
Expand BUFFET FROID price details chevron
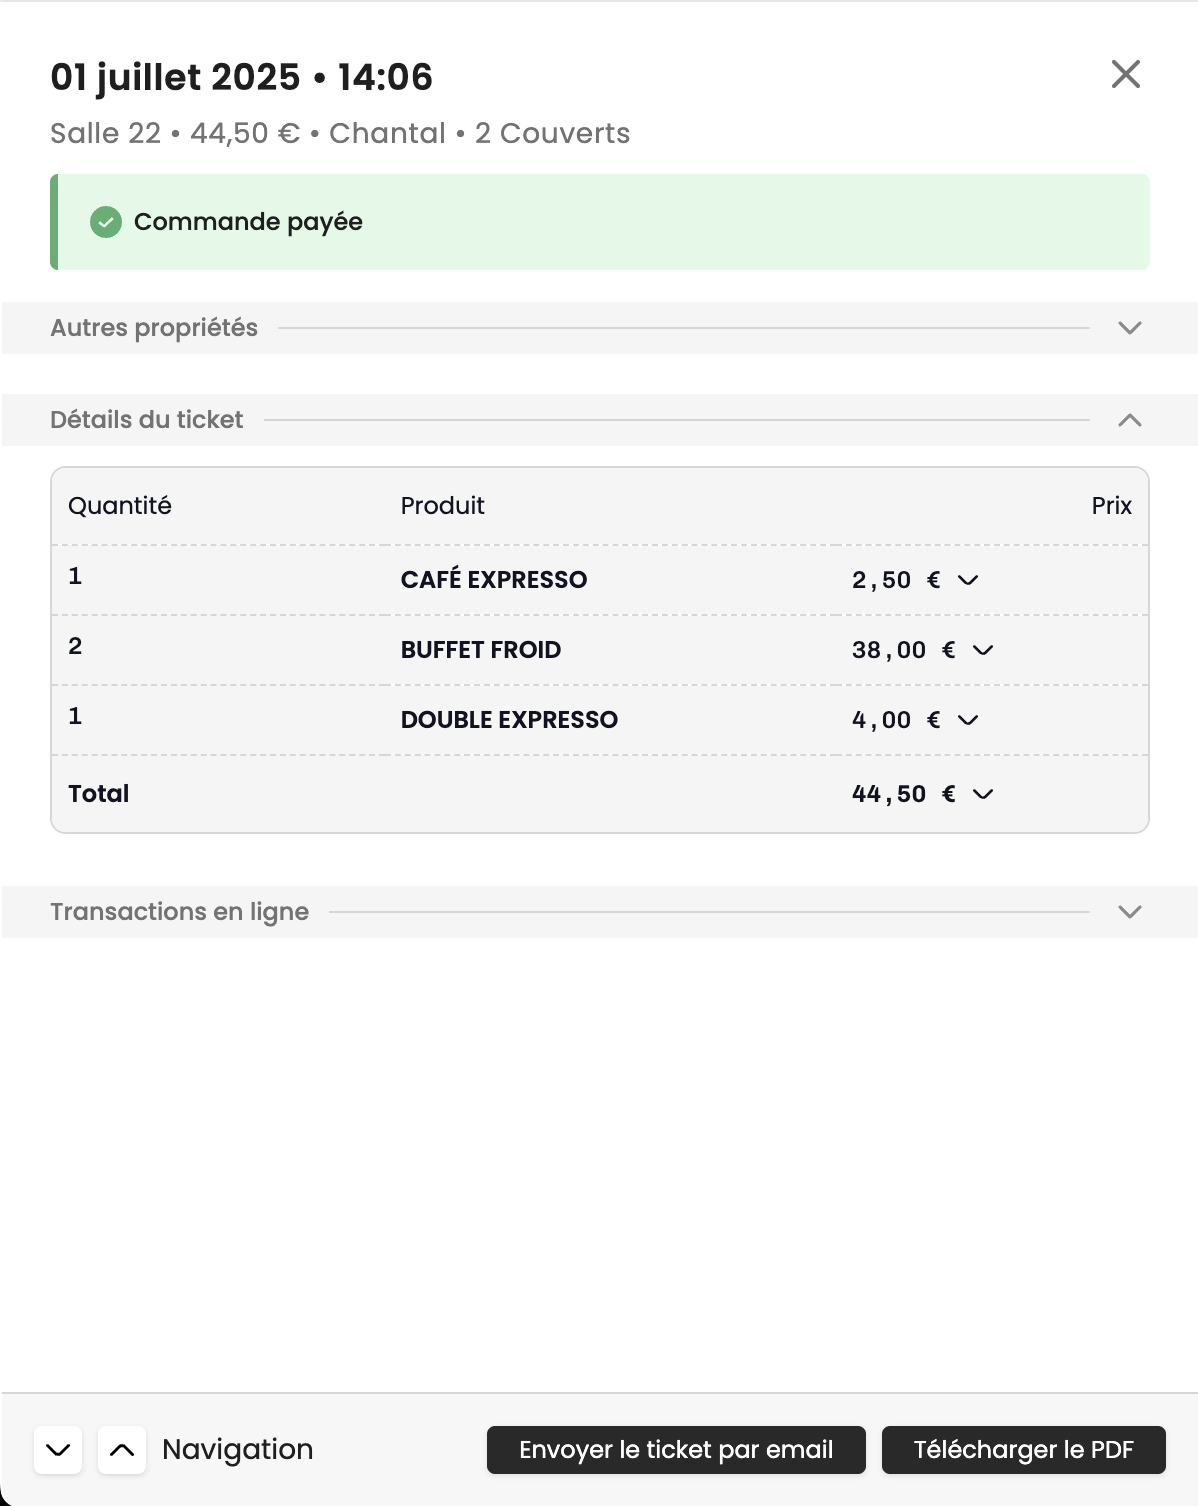click(983, 650)
